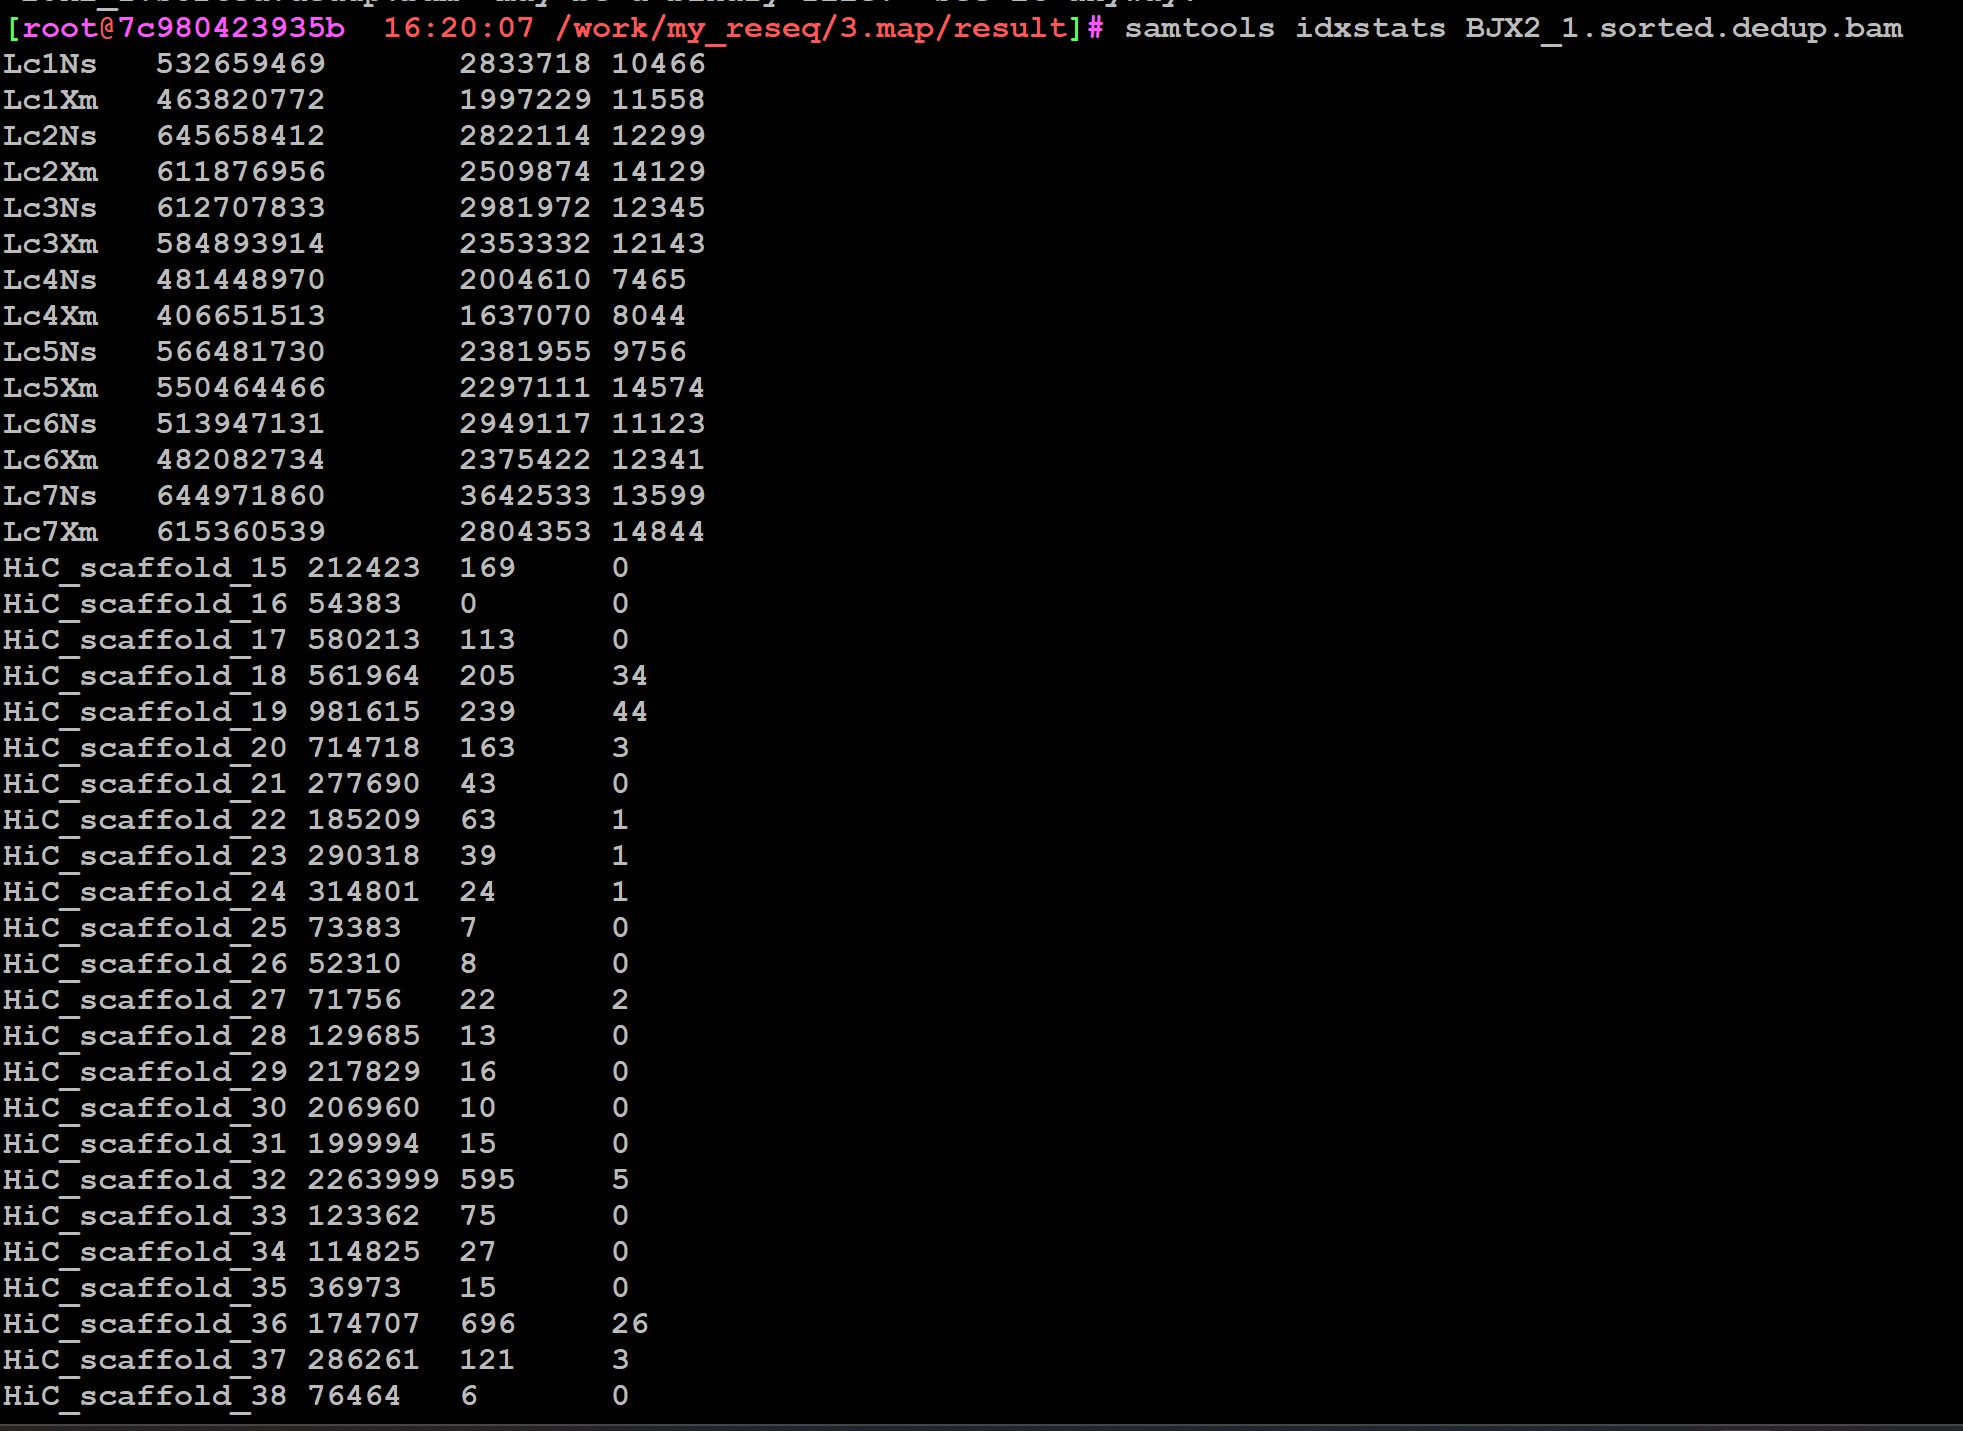
Task: Click unmapped count 14844 on Lc7Xm row
Action: tap(658, 532)
